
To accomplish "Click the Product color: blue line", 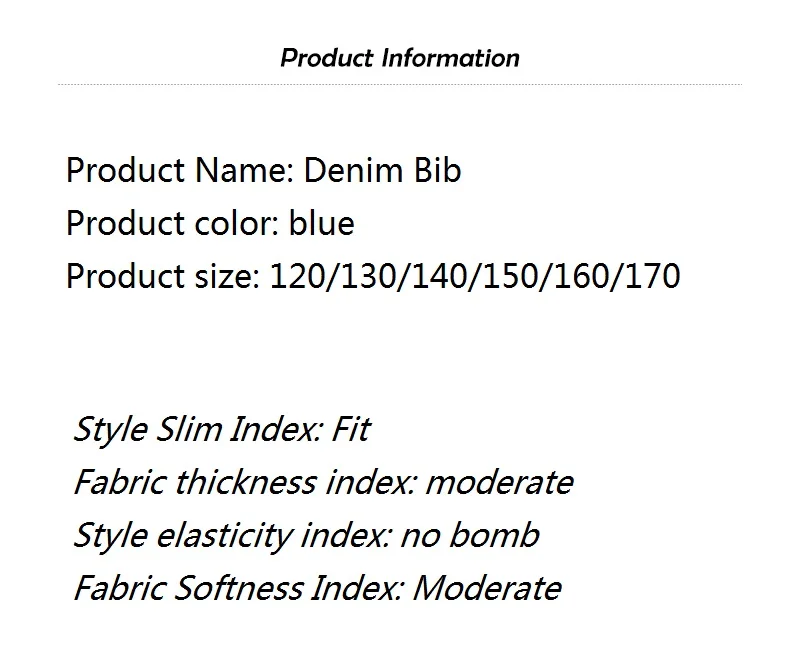I will [210, 223].
